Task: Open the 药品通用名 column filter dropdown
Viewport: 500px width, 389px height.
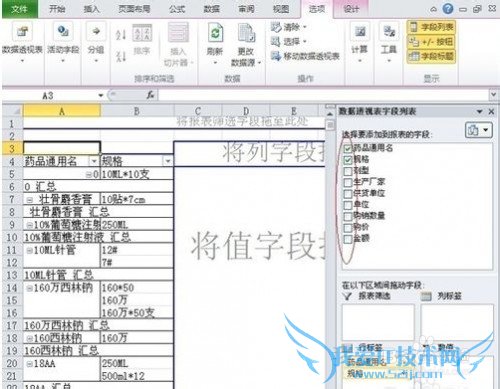Action: [x=94, y=161]
